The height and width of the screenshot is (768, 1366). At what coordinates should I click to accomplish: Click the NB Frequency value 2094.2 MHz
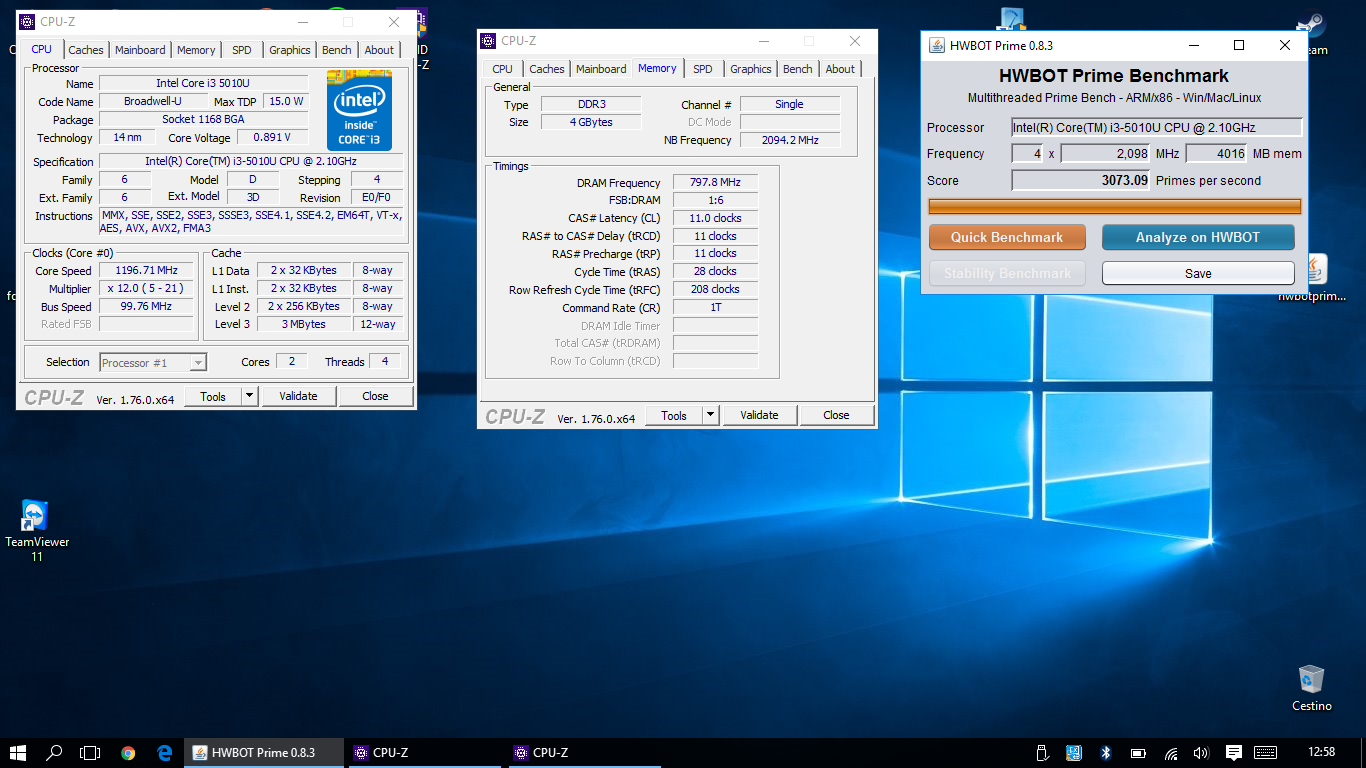[x=789, y=140]
